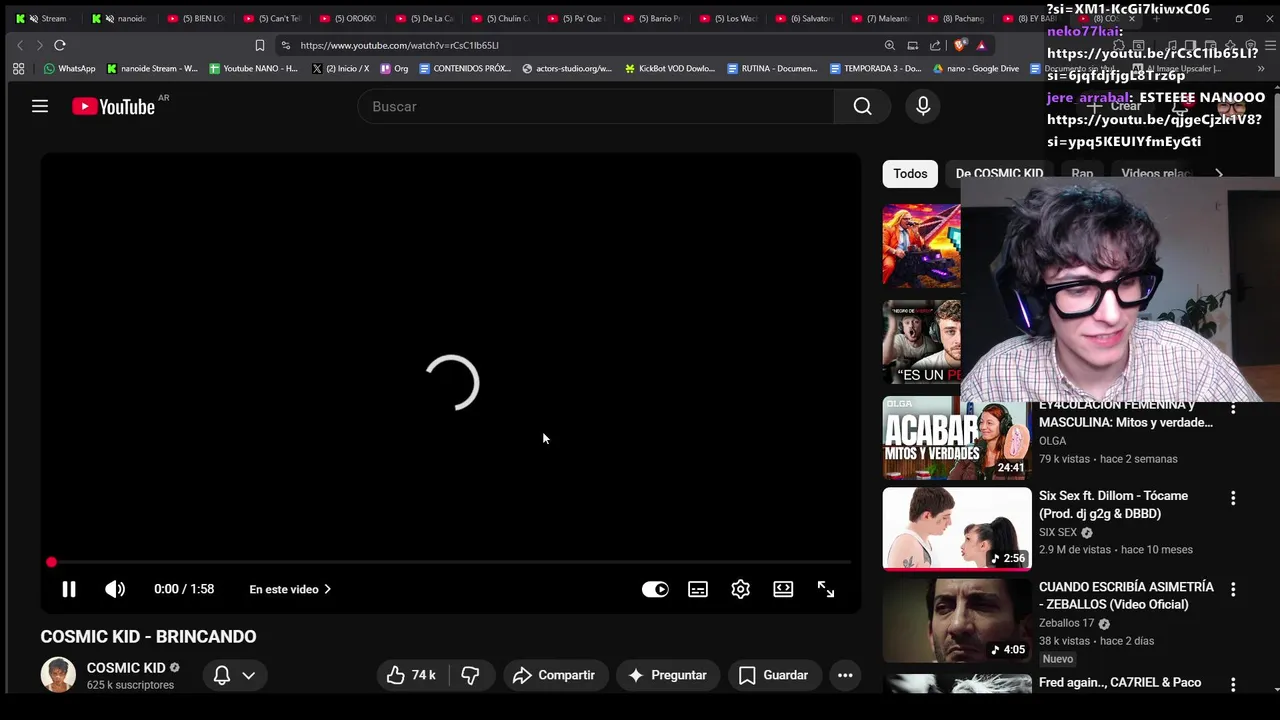Switch to the Pachanga browser tab
This screenshot has height=720, width=1280.
957,18
